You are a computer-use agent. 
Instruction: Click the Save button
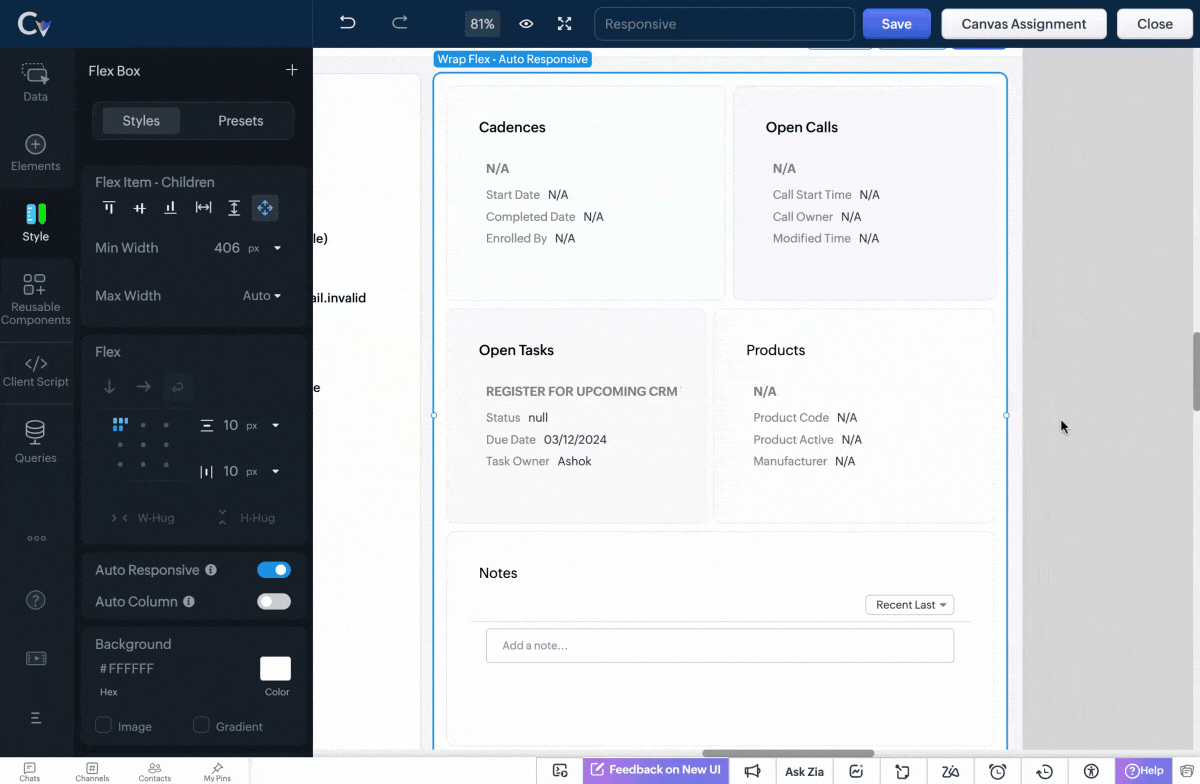(x=896, y=24)
